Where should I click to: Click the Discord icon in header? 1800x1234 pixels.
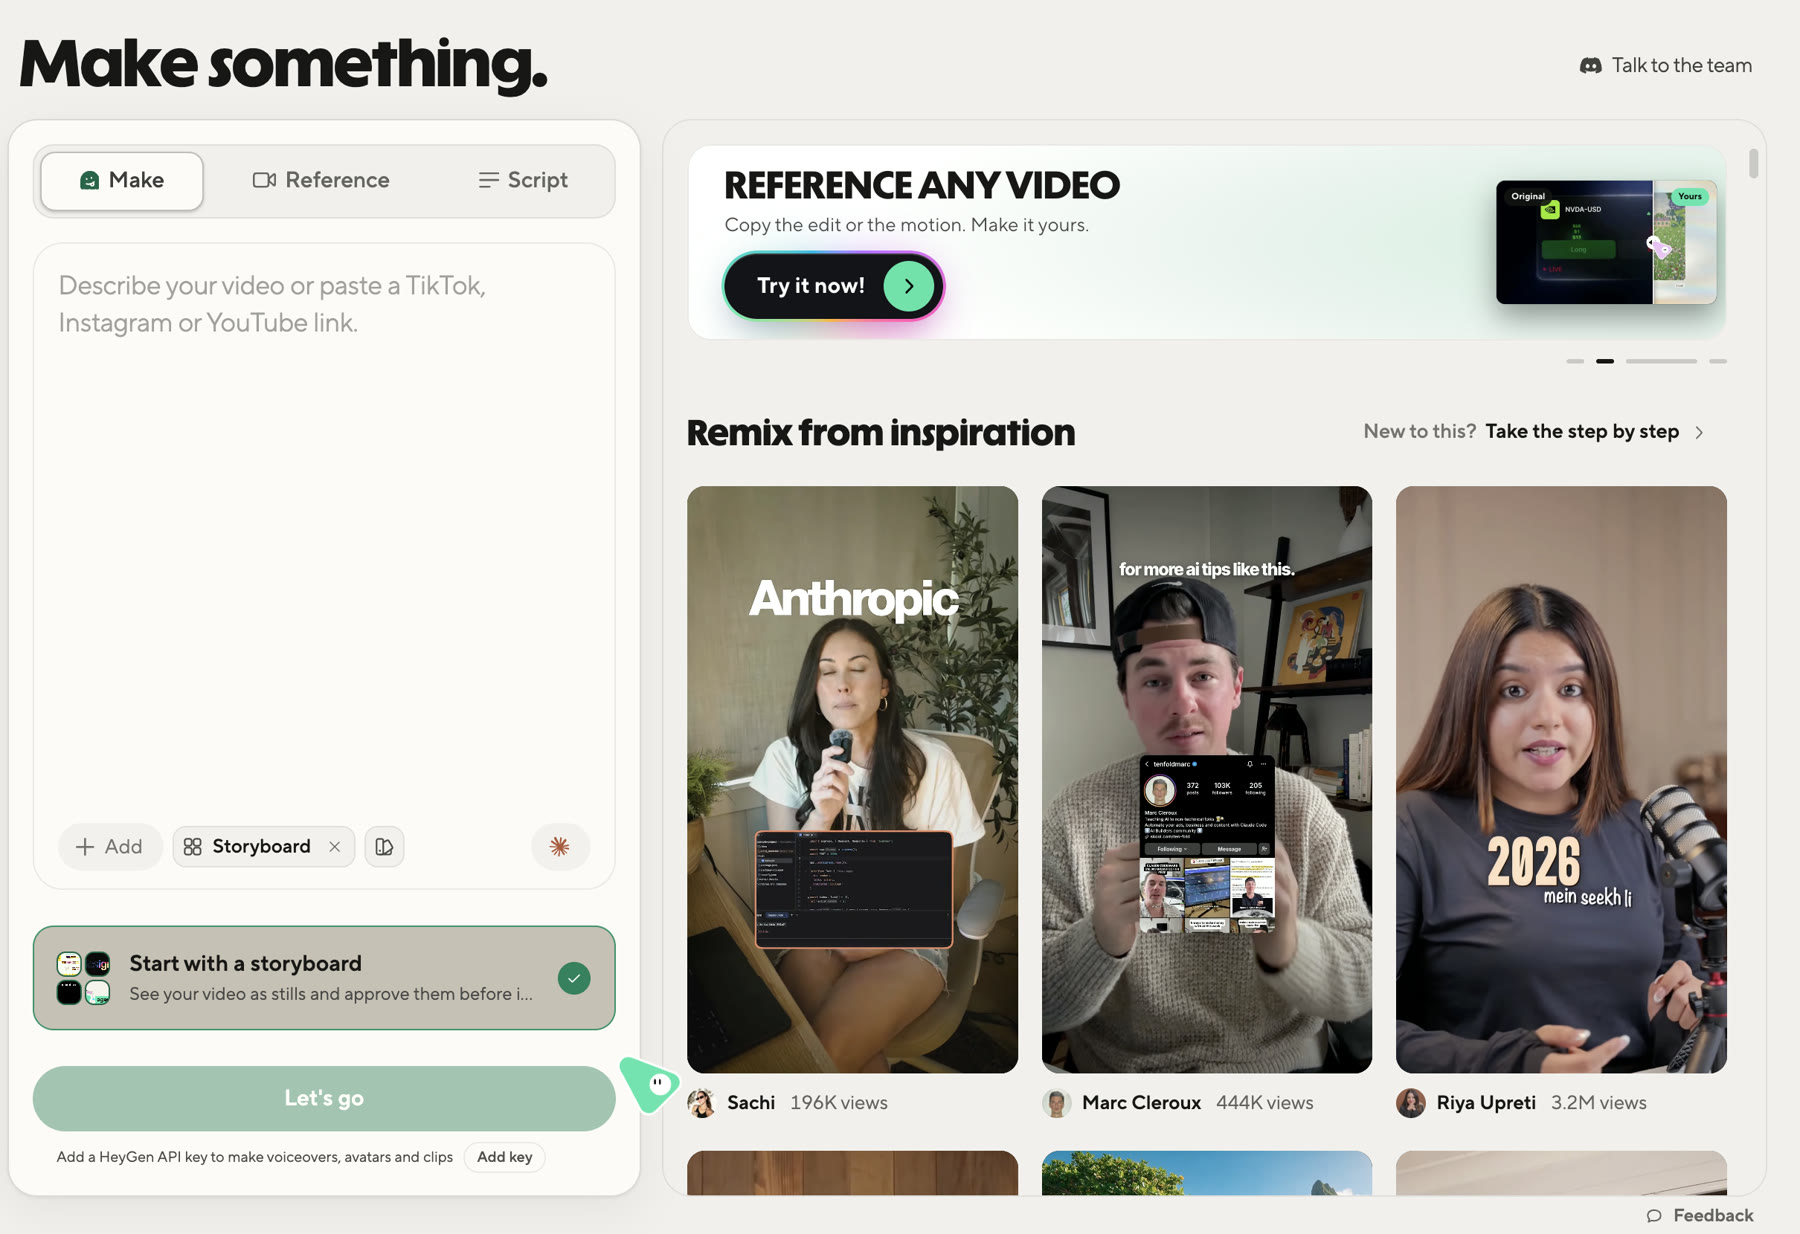(x=1590, y=65)
